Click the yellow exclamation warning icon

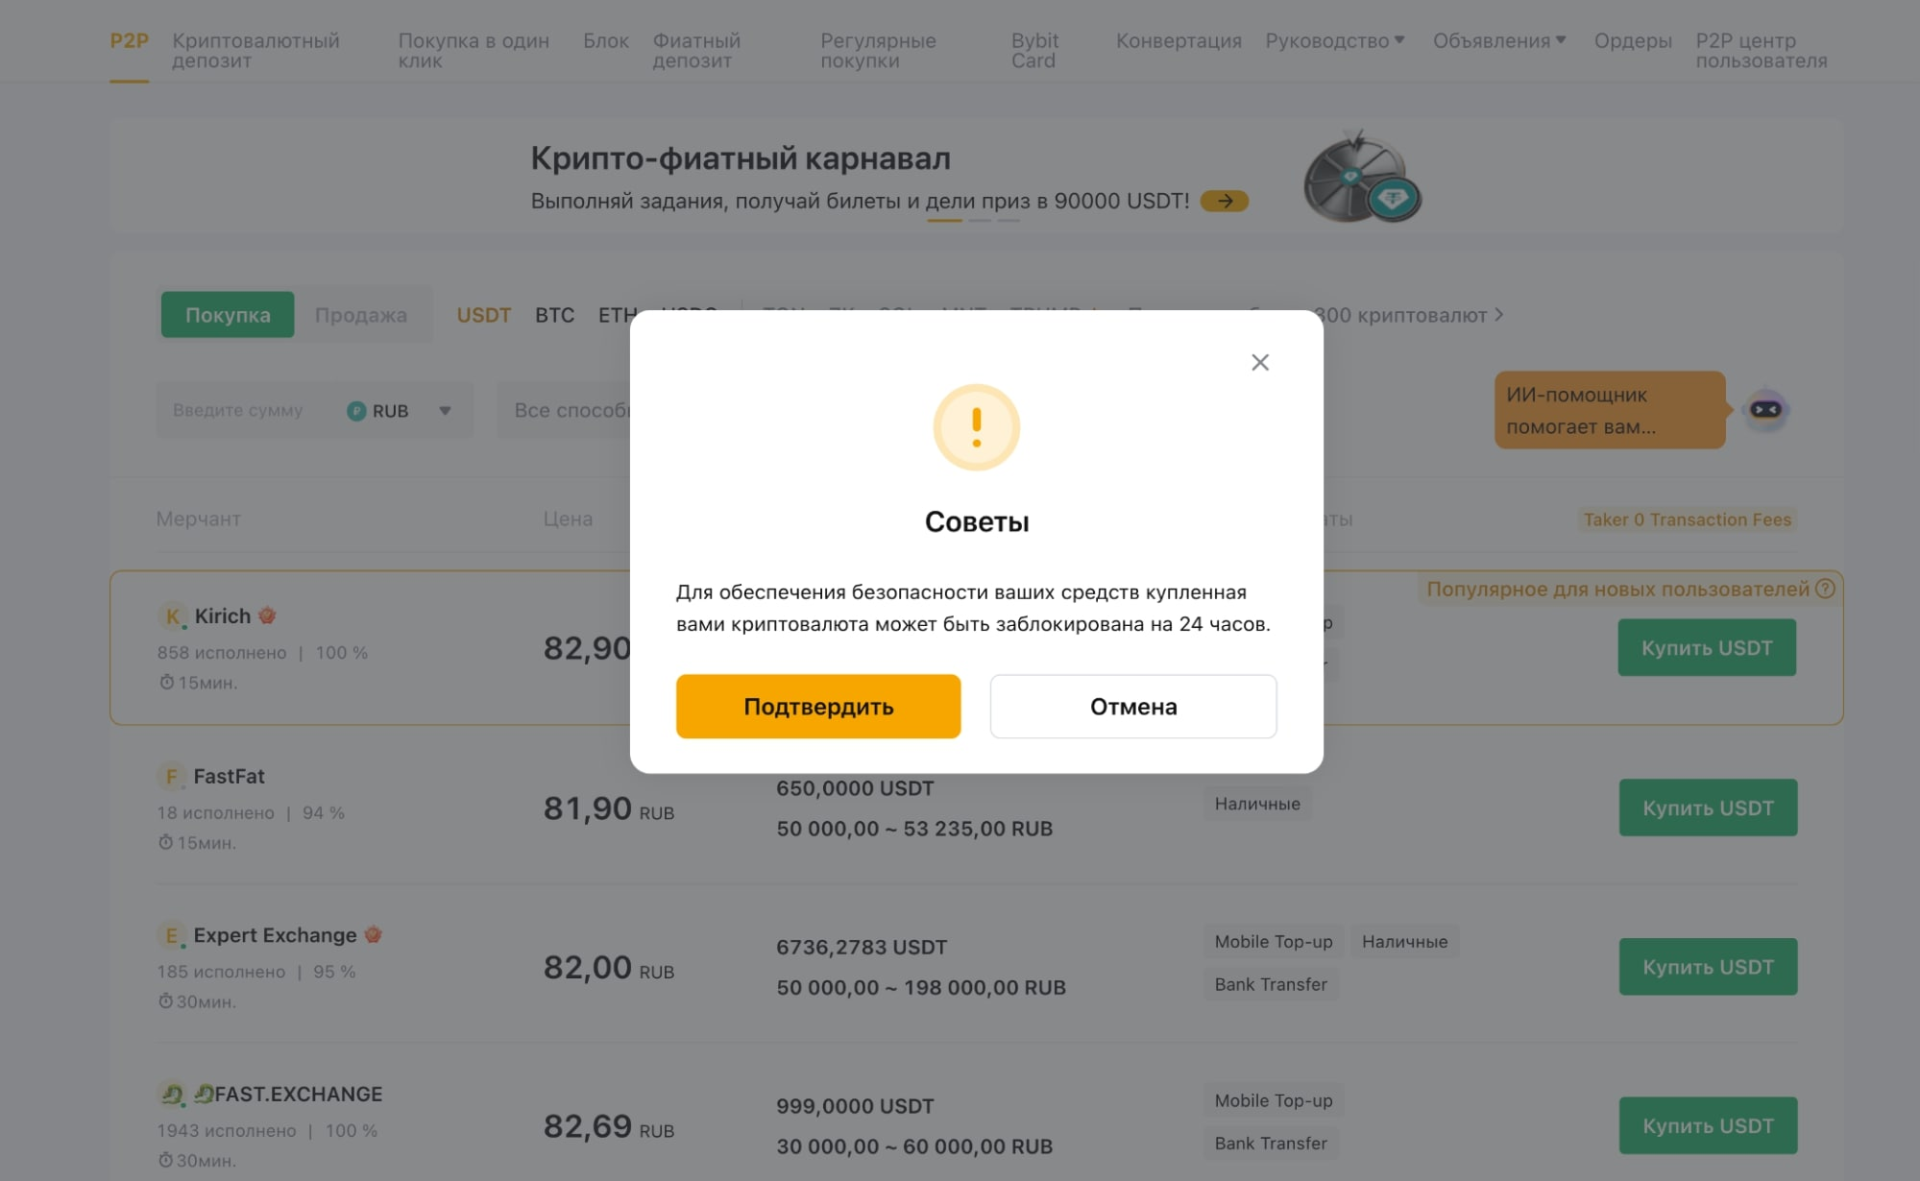tap(976, 427)
